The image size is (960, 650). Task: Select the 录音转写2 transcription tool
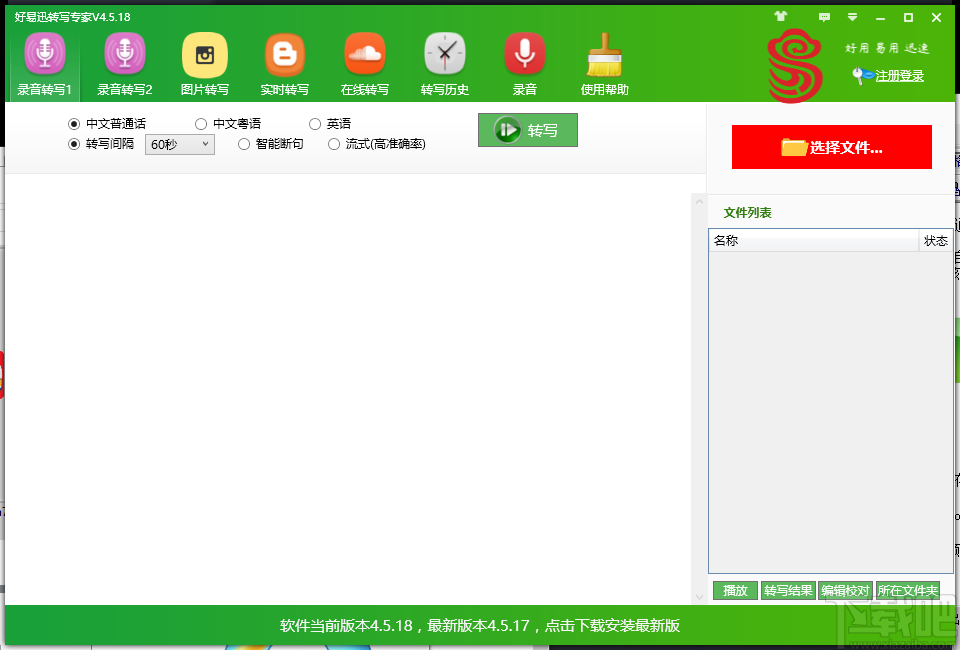point(123,62)
